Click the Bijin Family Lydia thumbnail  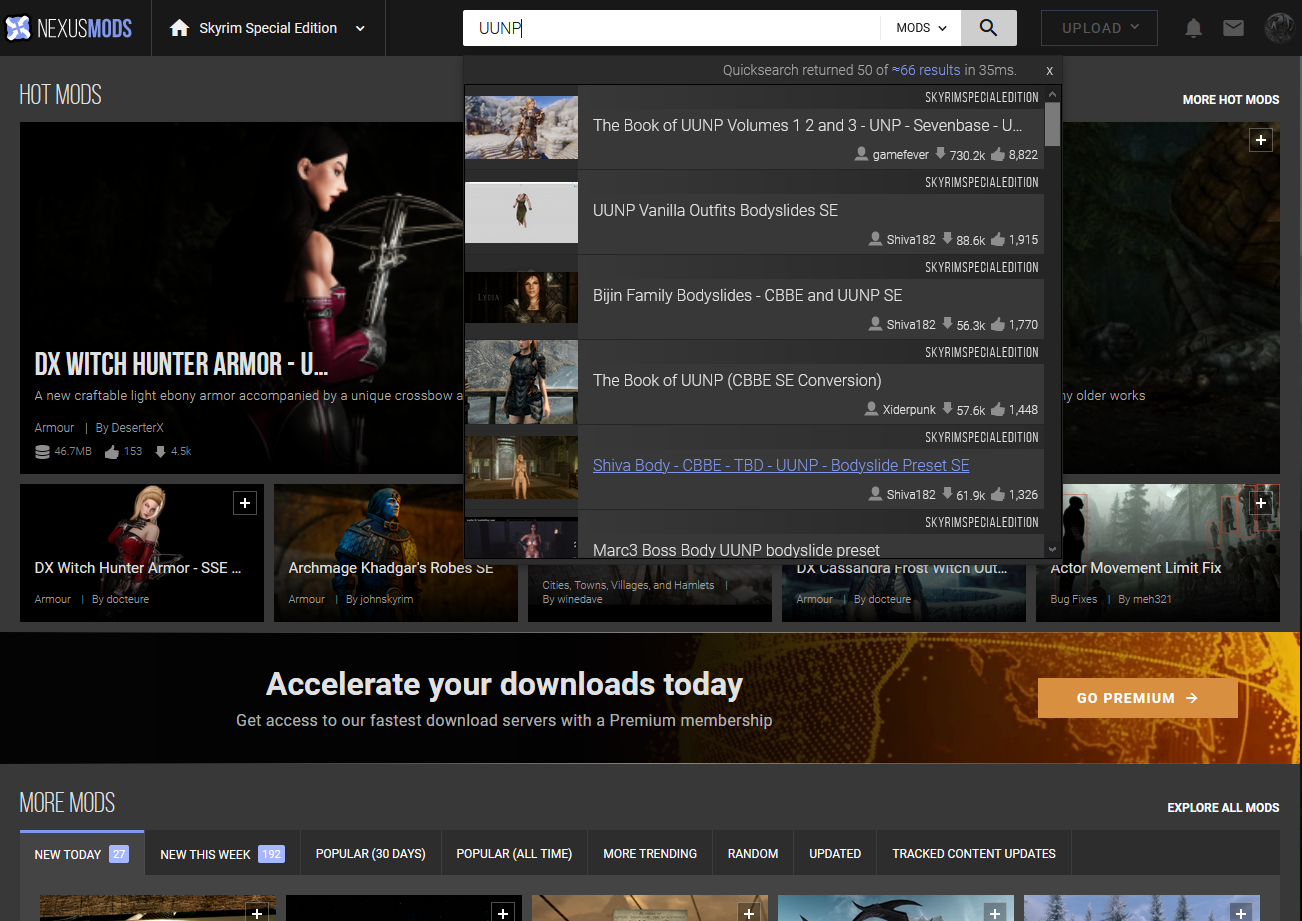[x=521, y=297]
